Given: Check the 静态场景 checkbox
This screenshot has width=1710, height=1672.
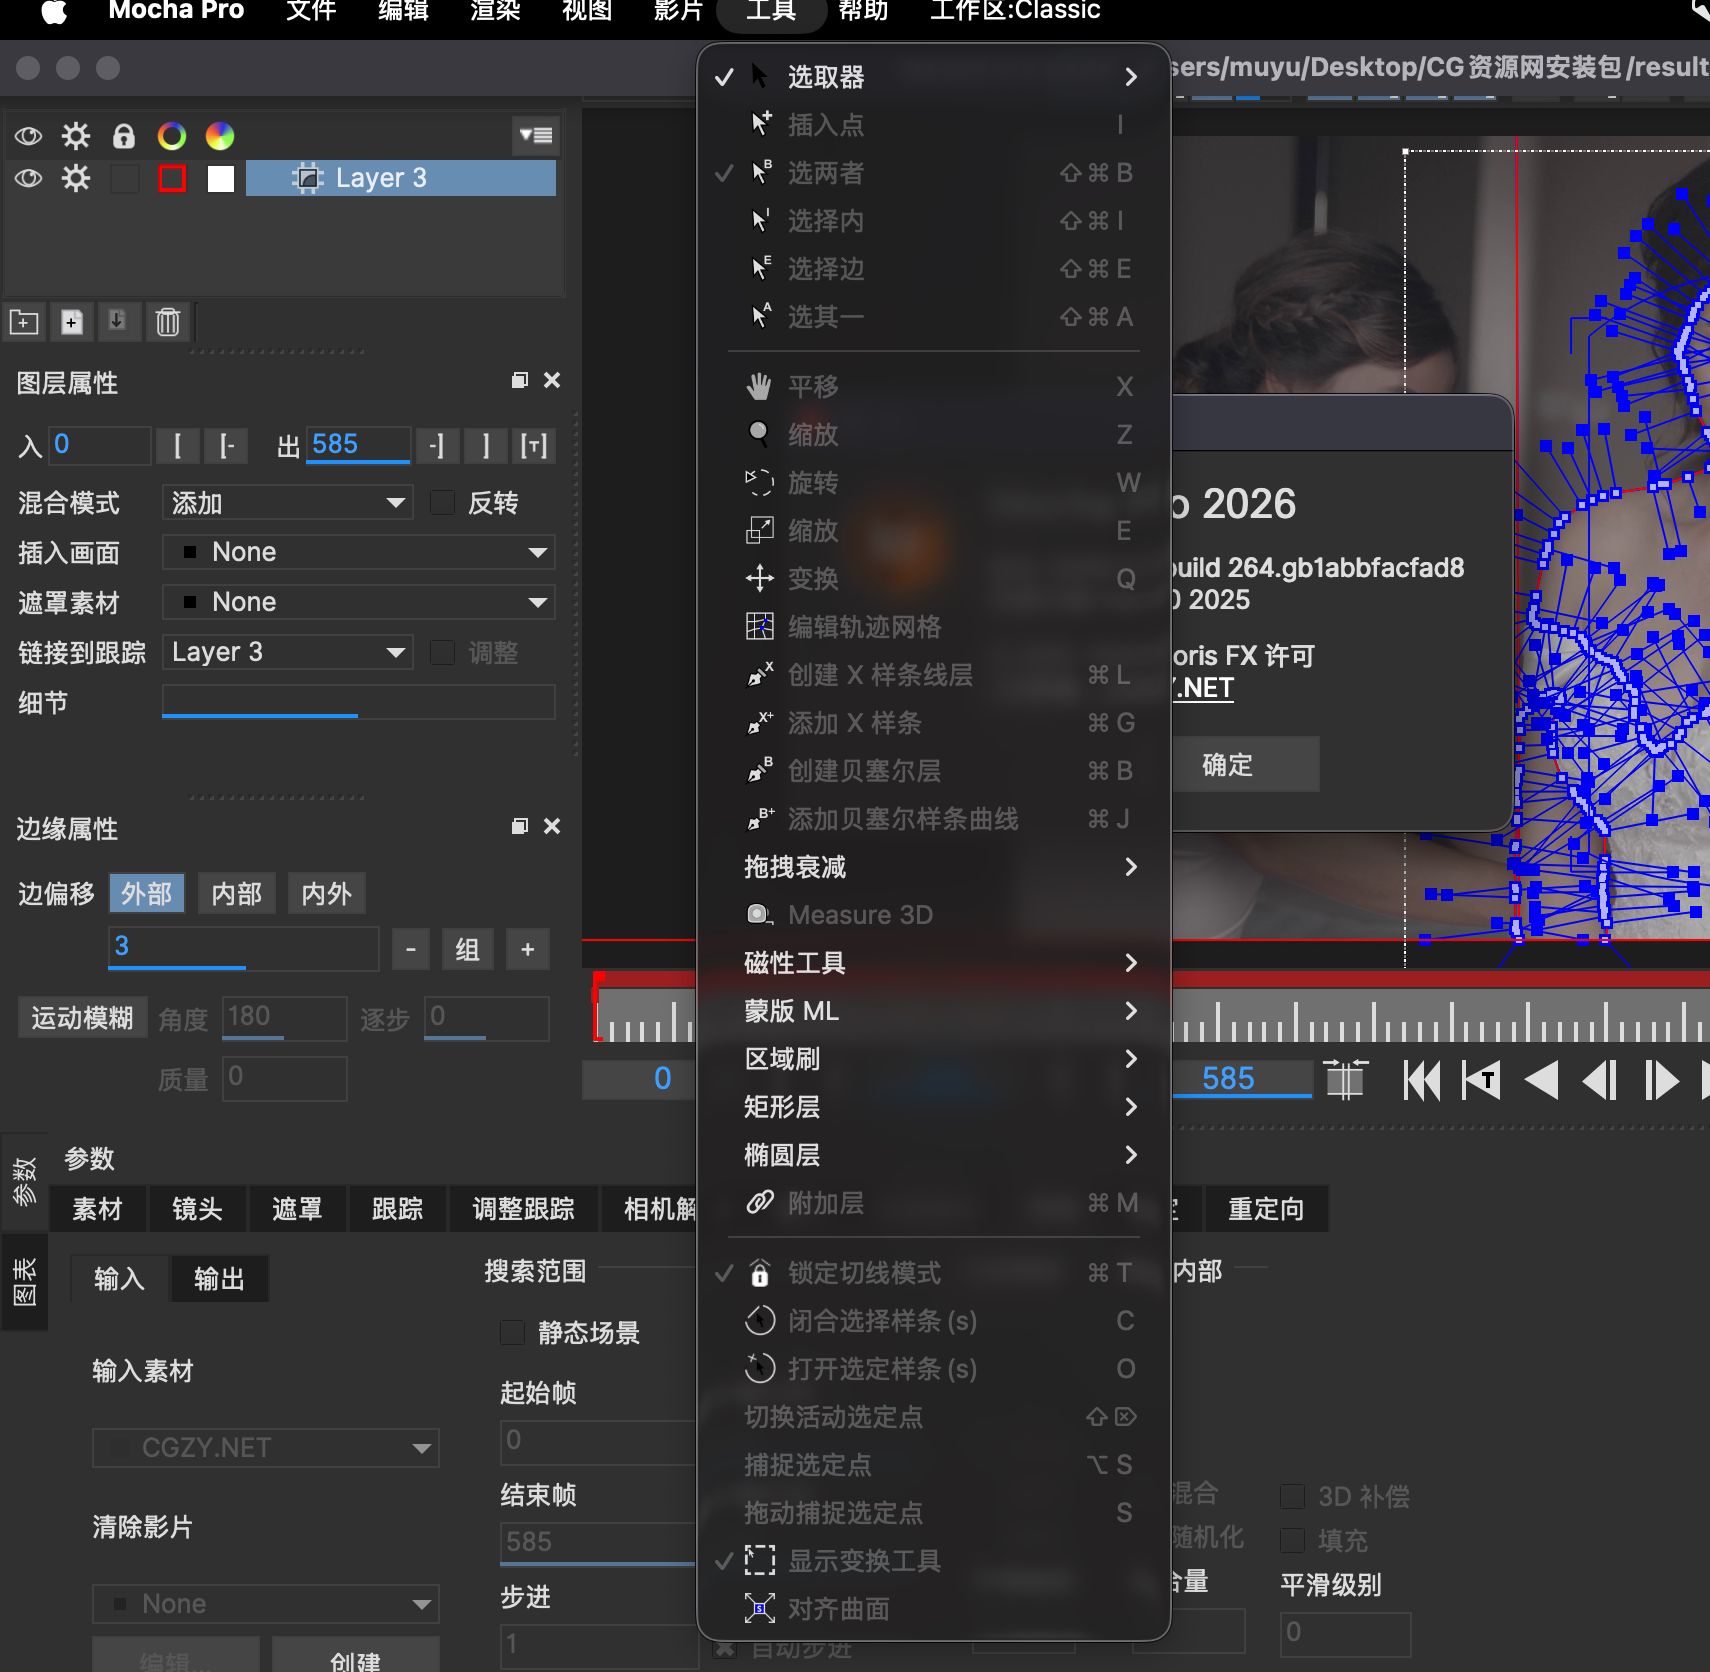Looking at the screenshot, I should 512,1332.
